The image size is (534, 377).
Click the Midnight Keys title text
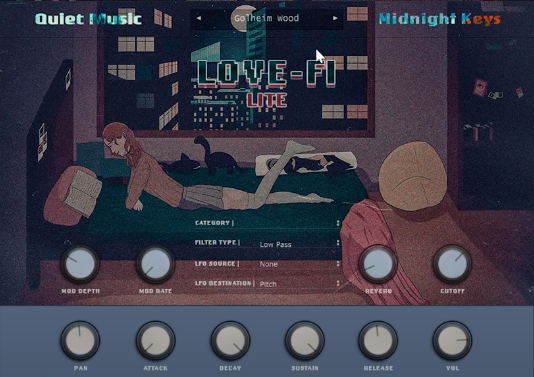(440, 19)
